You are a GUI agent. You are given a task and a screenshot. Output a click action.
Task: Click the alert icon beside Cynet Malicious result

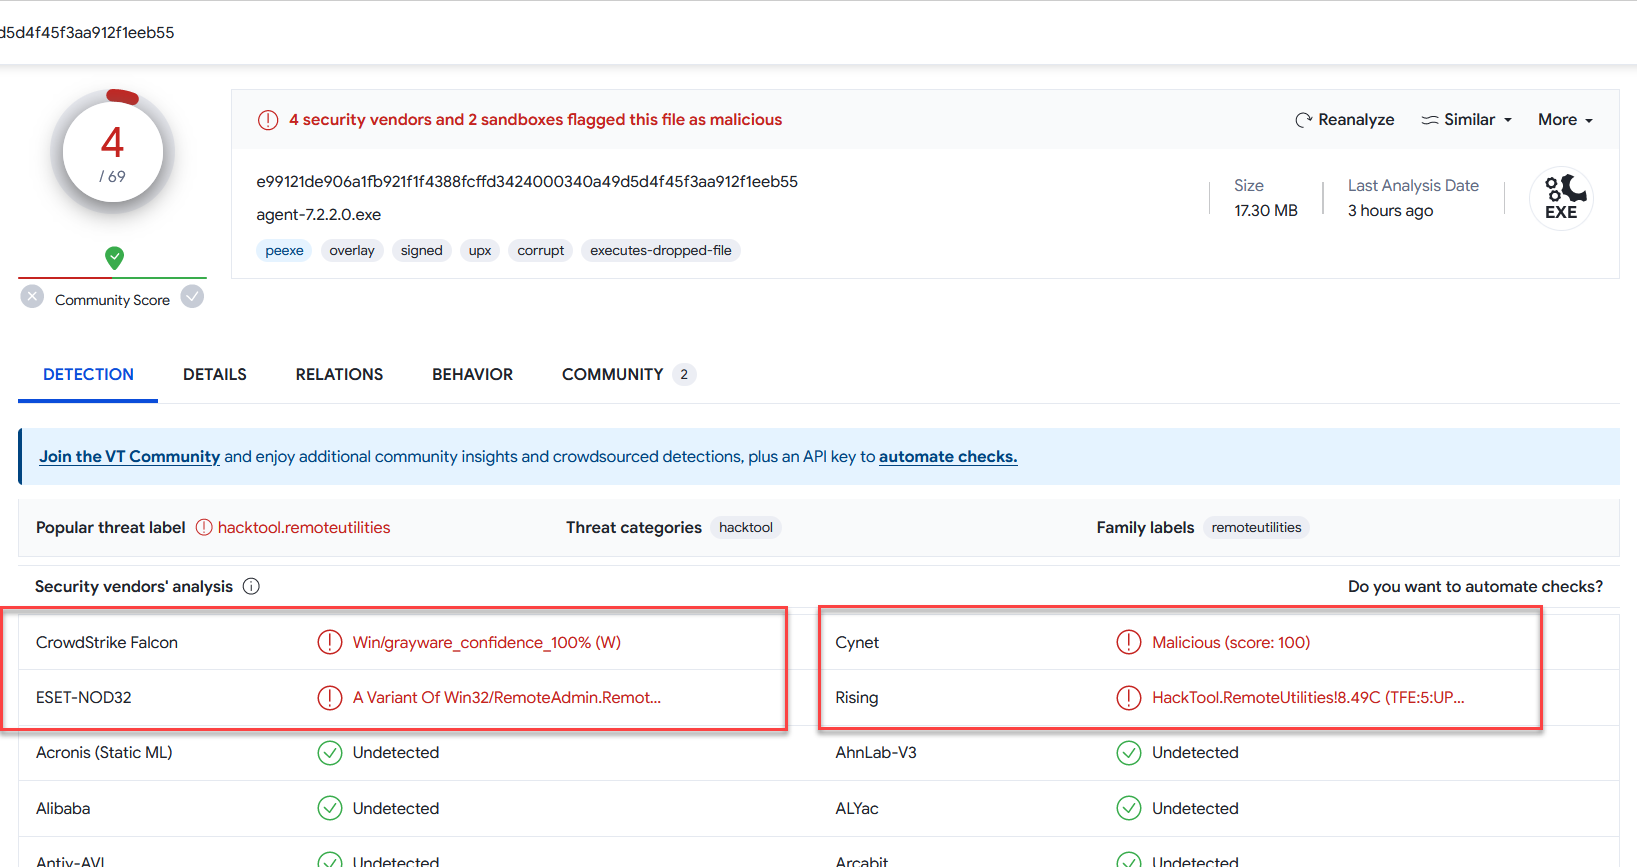[x=1128, y=642]
